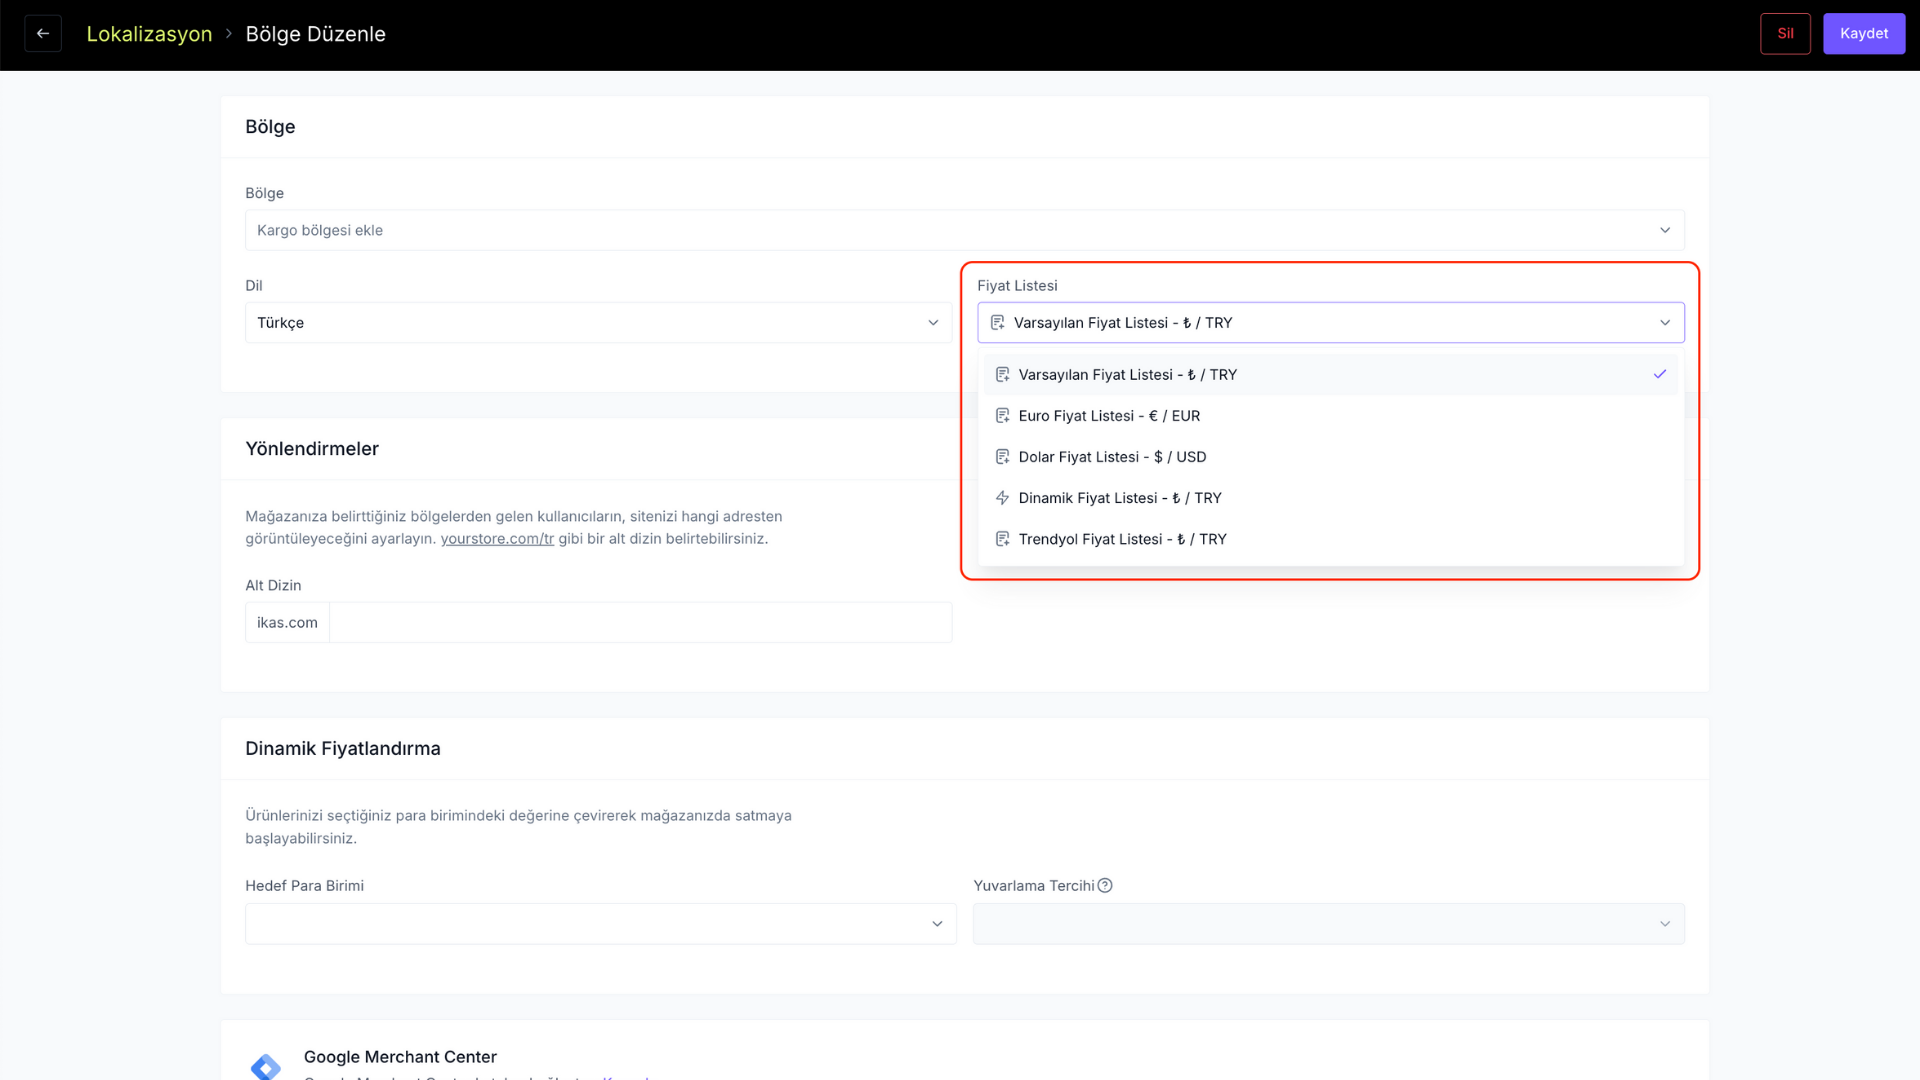The image size is (1920, 1080).
Task: Select Euro Fiyat Listesi - € / EUR option
Action: pyautogui.click(x=1330, y=415)
